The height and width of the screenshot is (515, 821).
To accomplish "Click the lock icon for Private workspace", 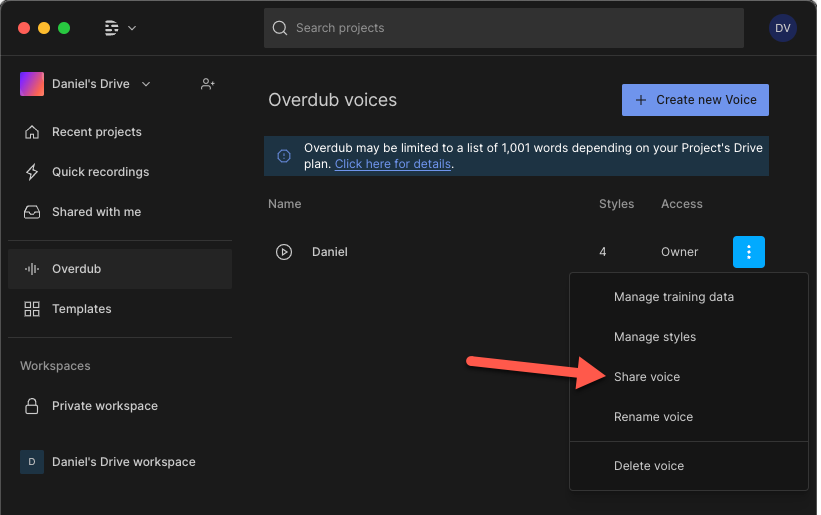I will [32, 406].
